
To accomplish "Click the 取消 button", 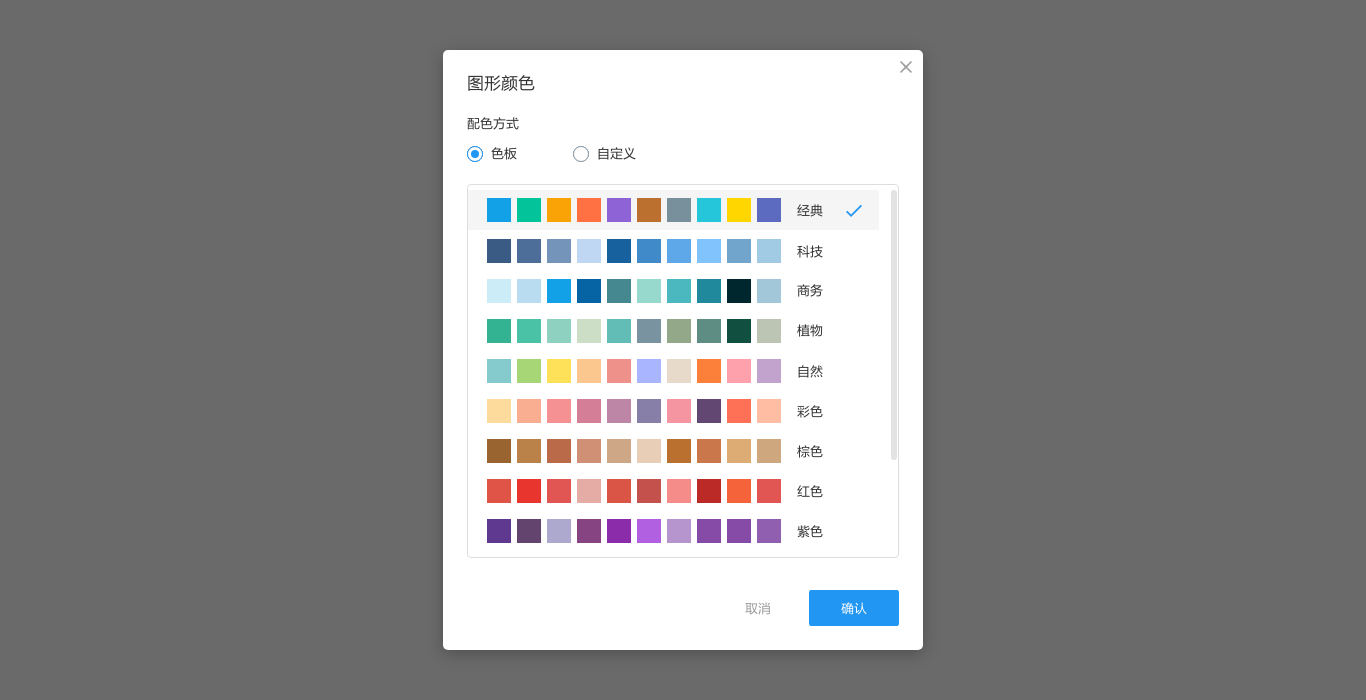I will click(x=758, y=608).
